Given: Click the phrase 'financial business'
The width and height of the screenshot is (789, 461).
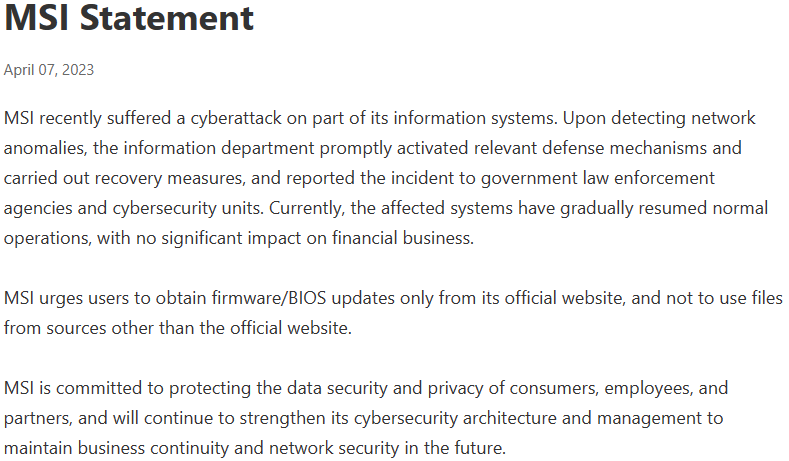Looking at the screenshot, I should click(403, 238).
